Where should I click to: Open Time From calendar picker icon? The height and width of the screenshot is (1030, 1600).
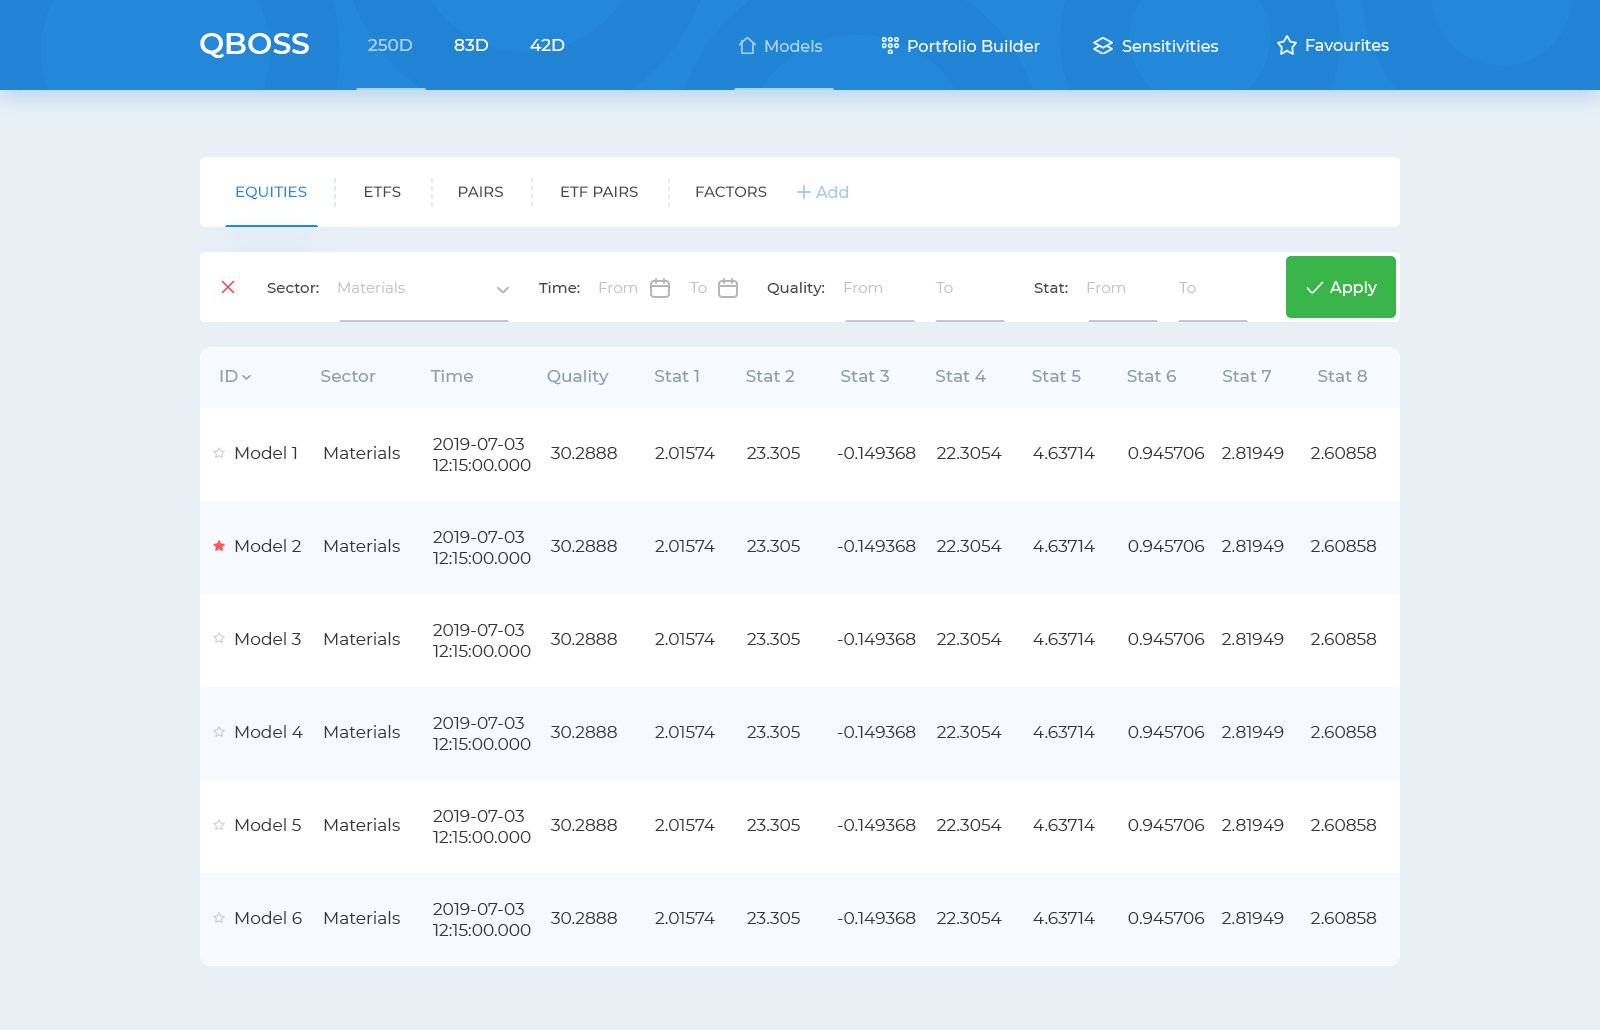(x=660, y=288)
